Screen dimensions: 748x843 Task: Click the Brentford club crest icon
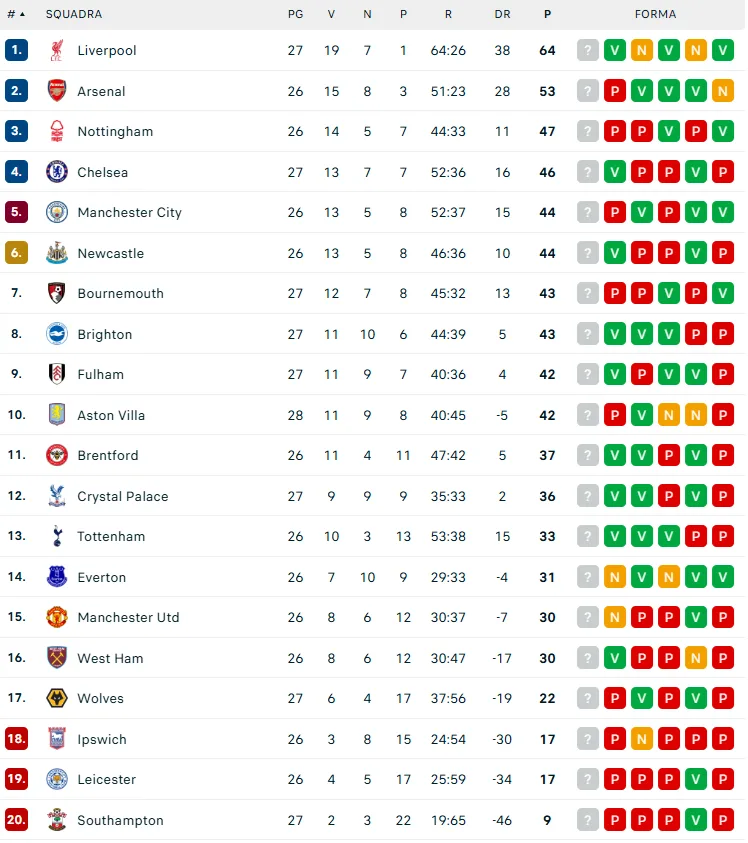click(x=57, y=456)
